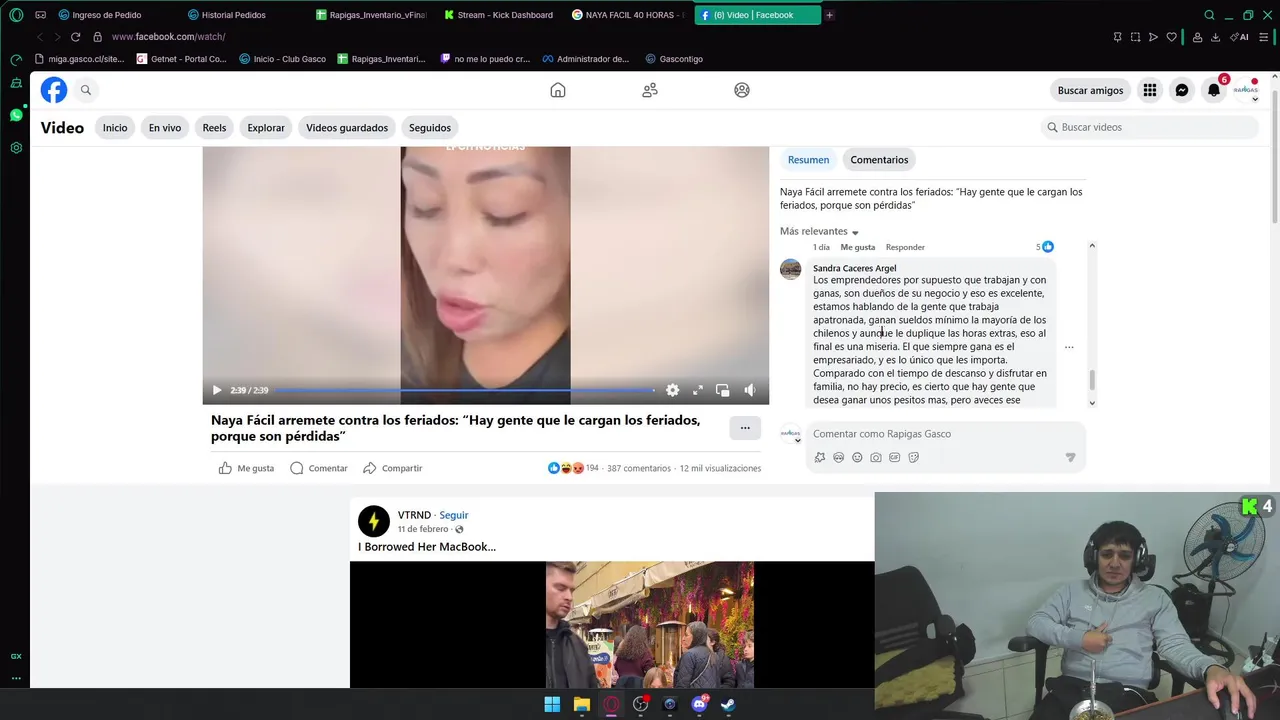Open the Seguidos tab
This screenshot has height=720, width=1280.
(x=430, y=128)
